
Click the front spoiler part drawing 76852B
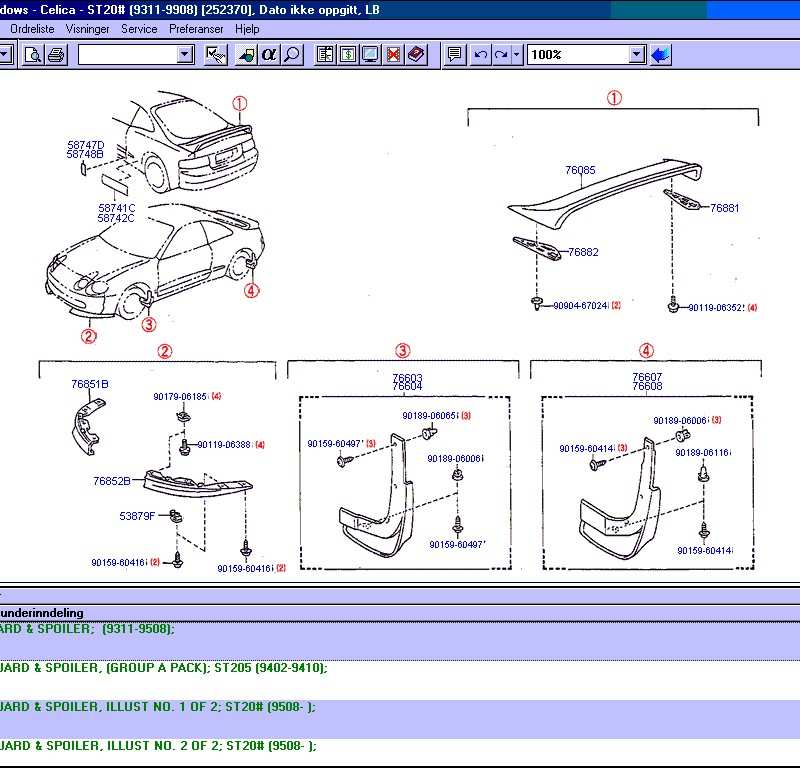[x=198, y=483]
